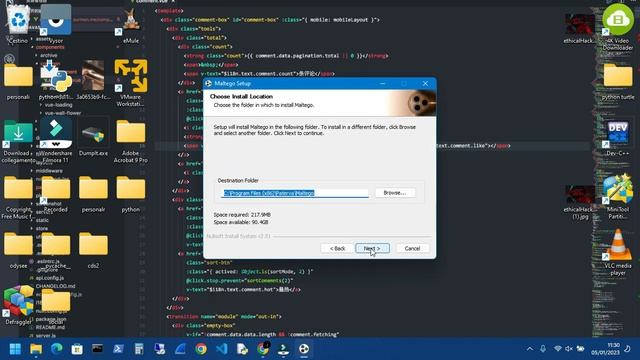Open the VMware Workstation shortcut
The width and height of the screenshot is (640, 360).
[x=131, y=83]
